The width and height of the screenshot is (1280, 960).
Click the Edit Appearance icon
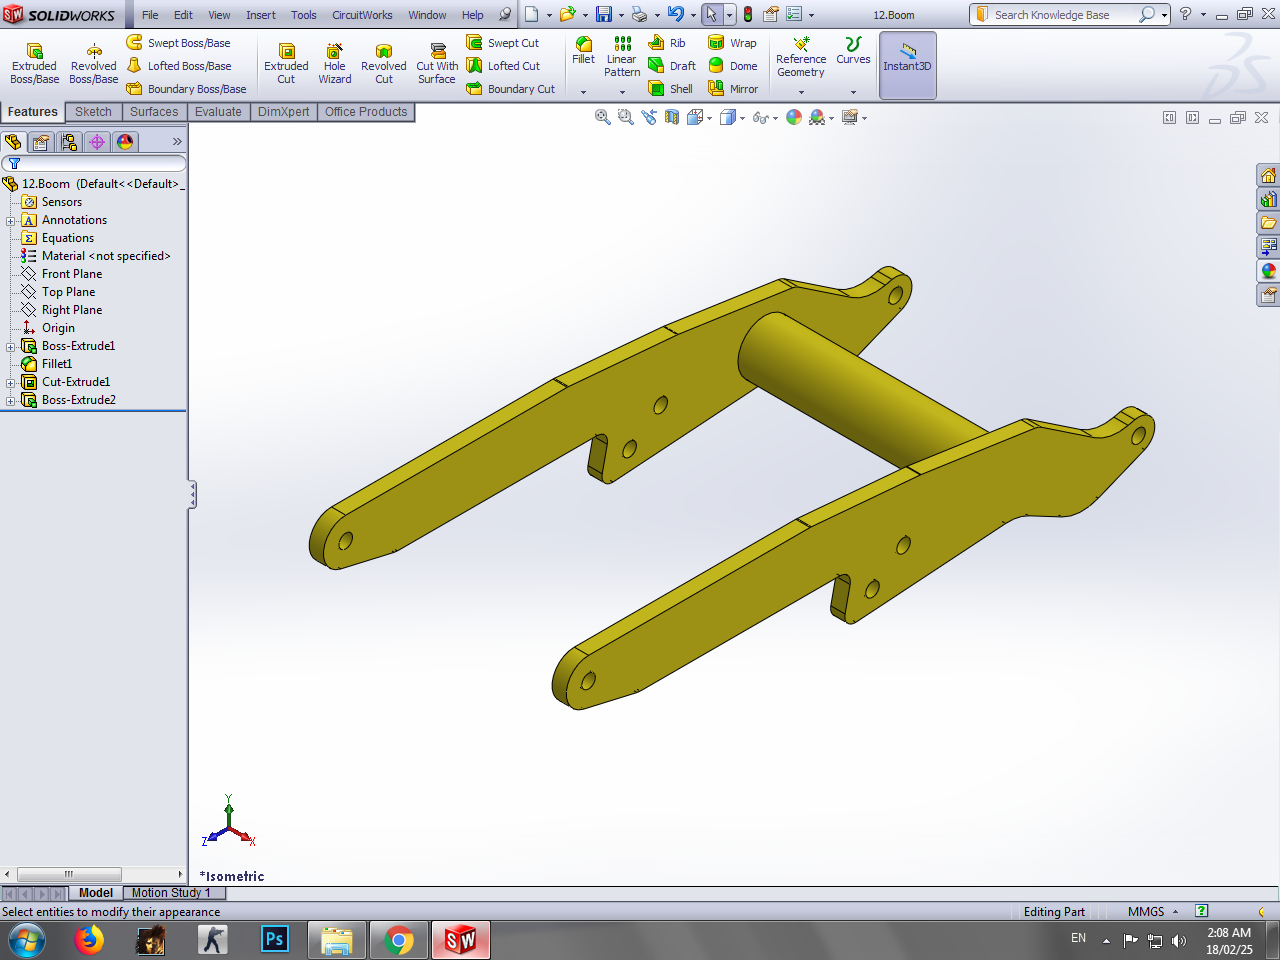(x=794, y=117)
